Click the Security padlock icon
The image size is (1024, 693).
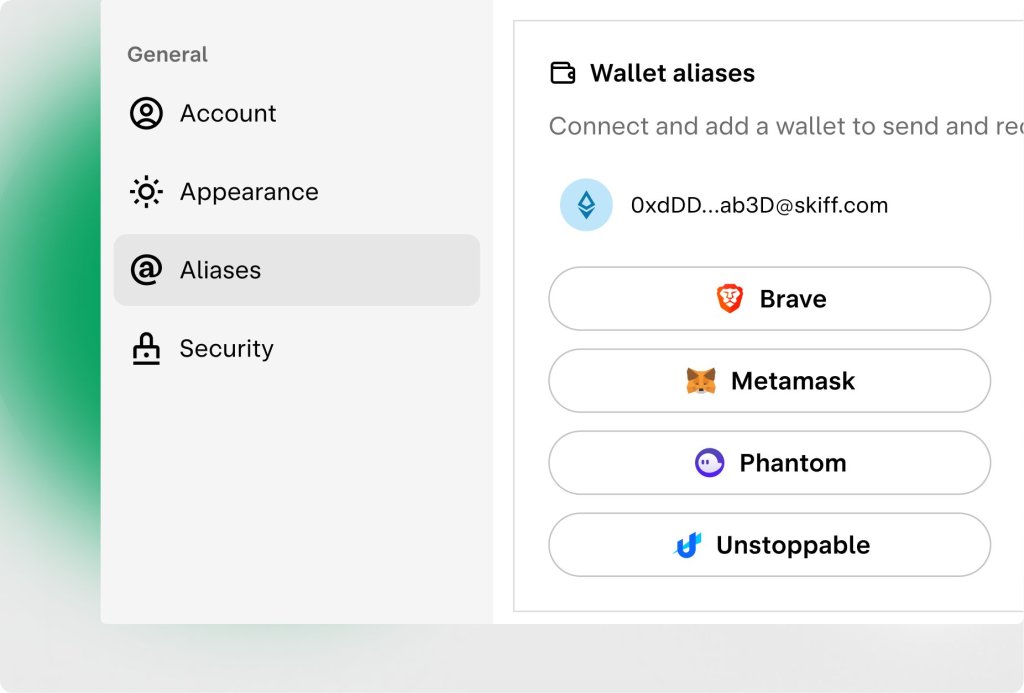[x=146, y=349]
